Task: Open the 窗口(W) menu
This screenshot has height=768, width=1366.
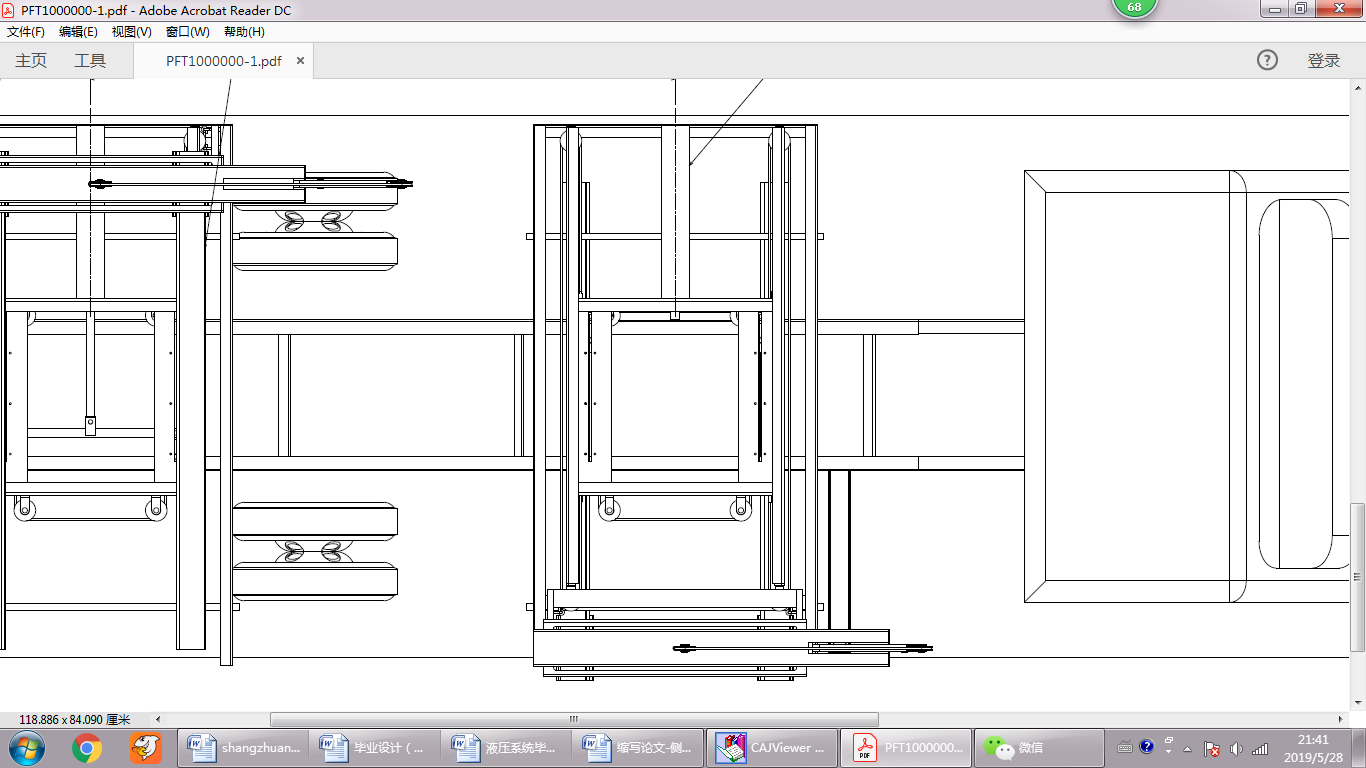Action: (188, 32)
